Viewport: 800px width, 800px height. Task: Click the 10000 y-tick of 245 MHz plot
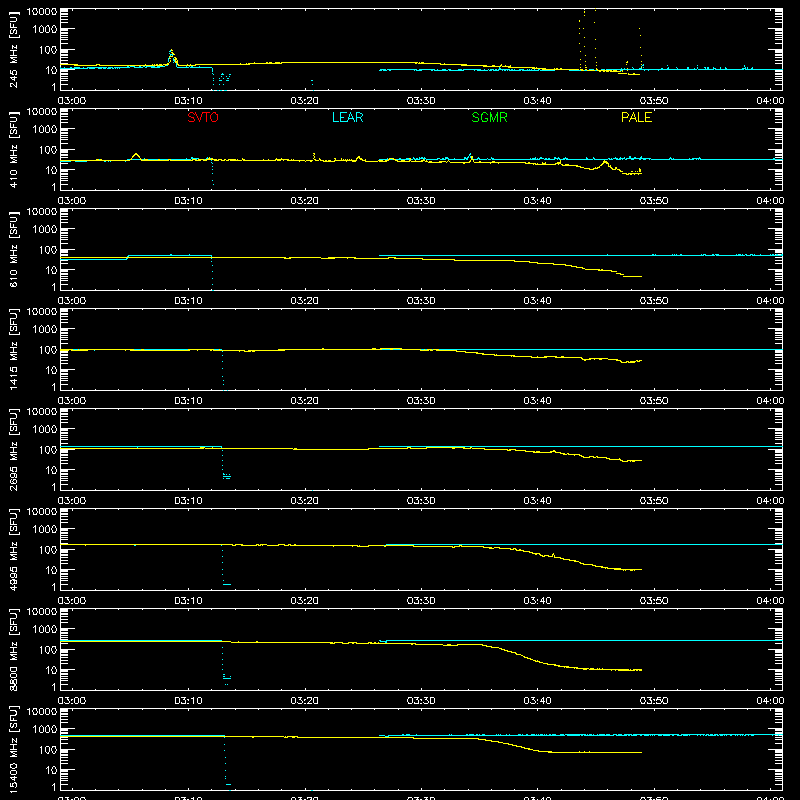(x=42, y=12)
